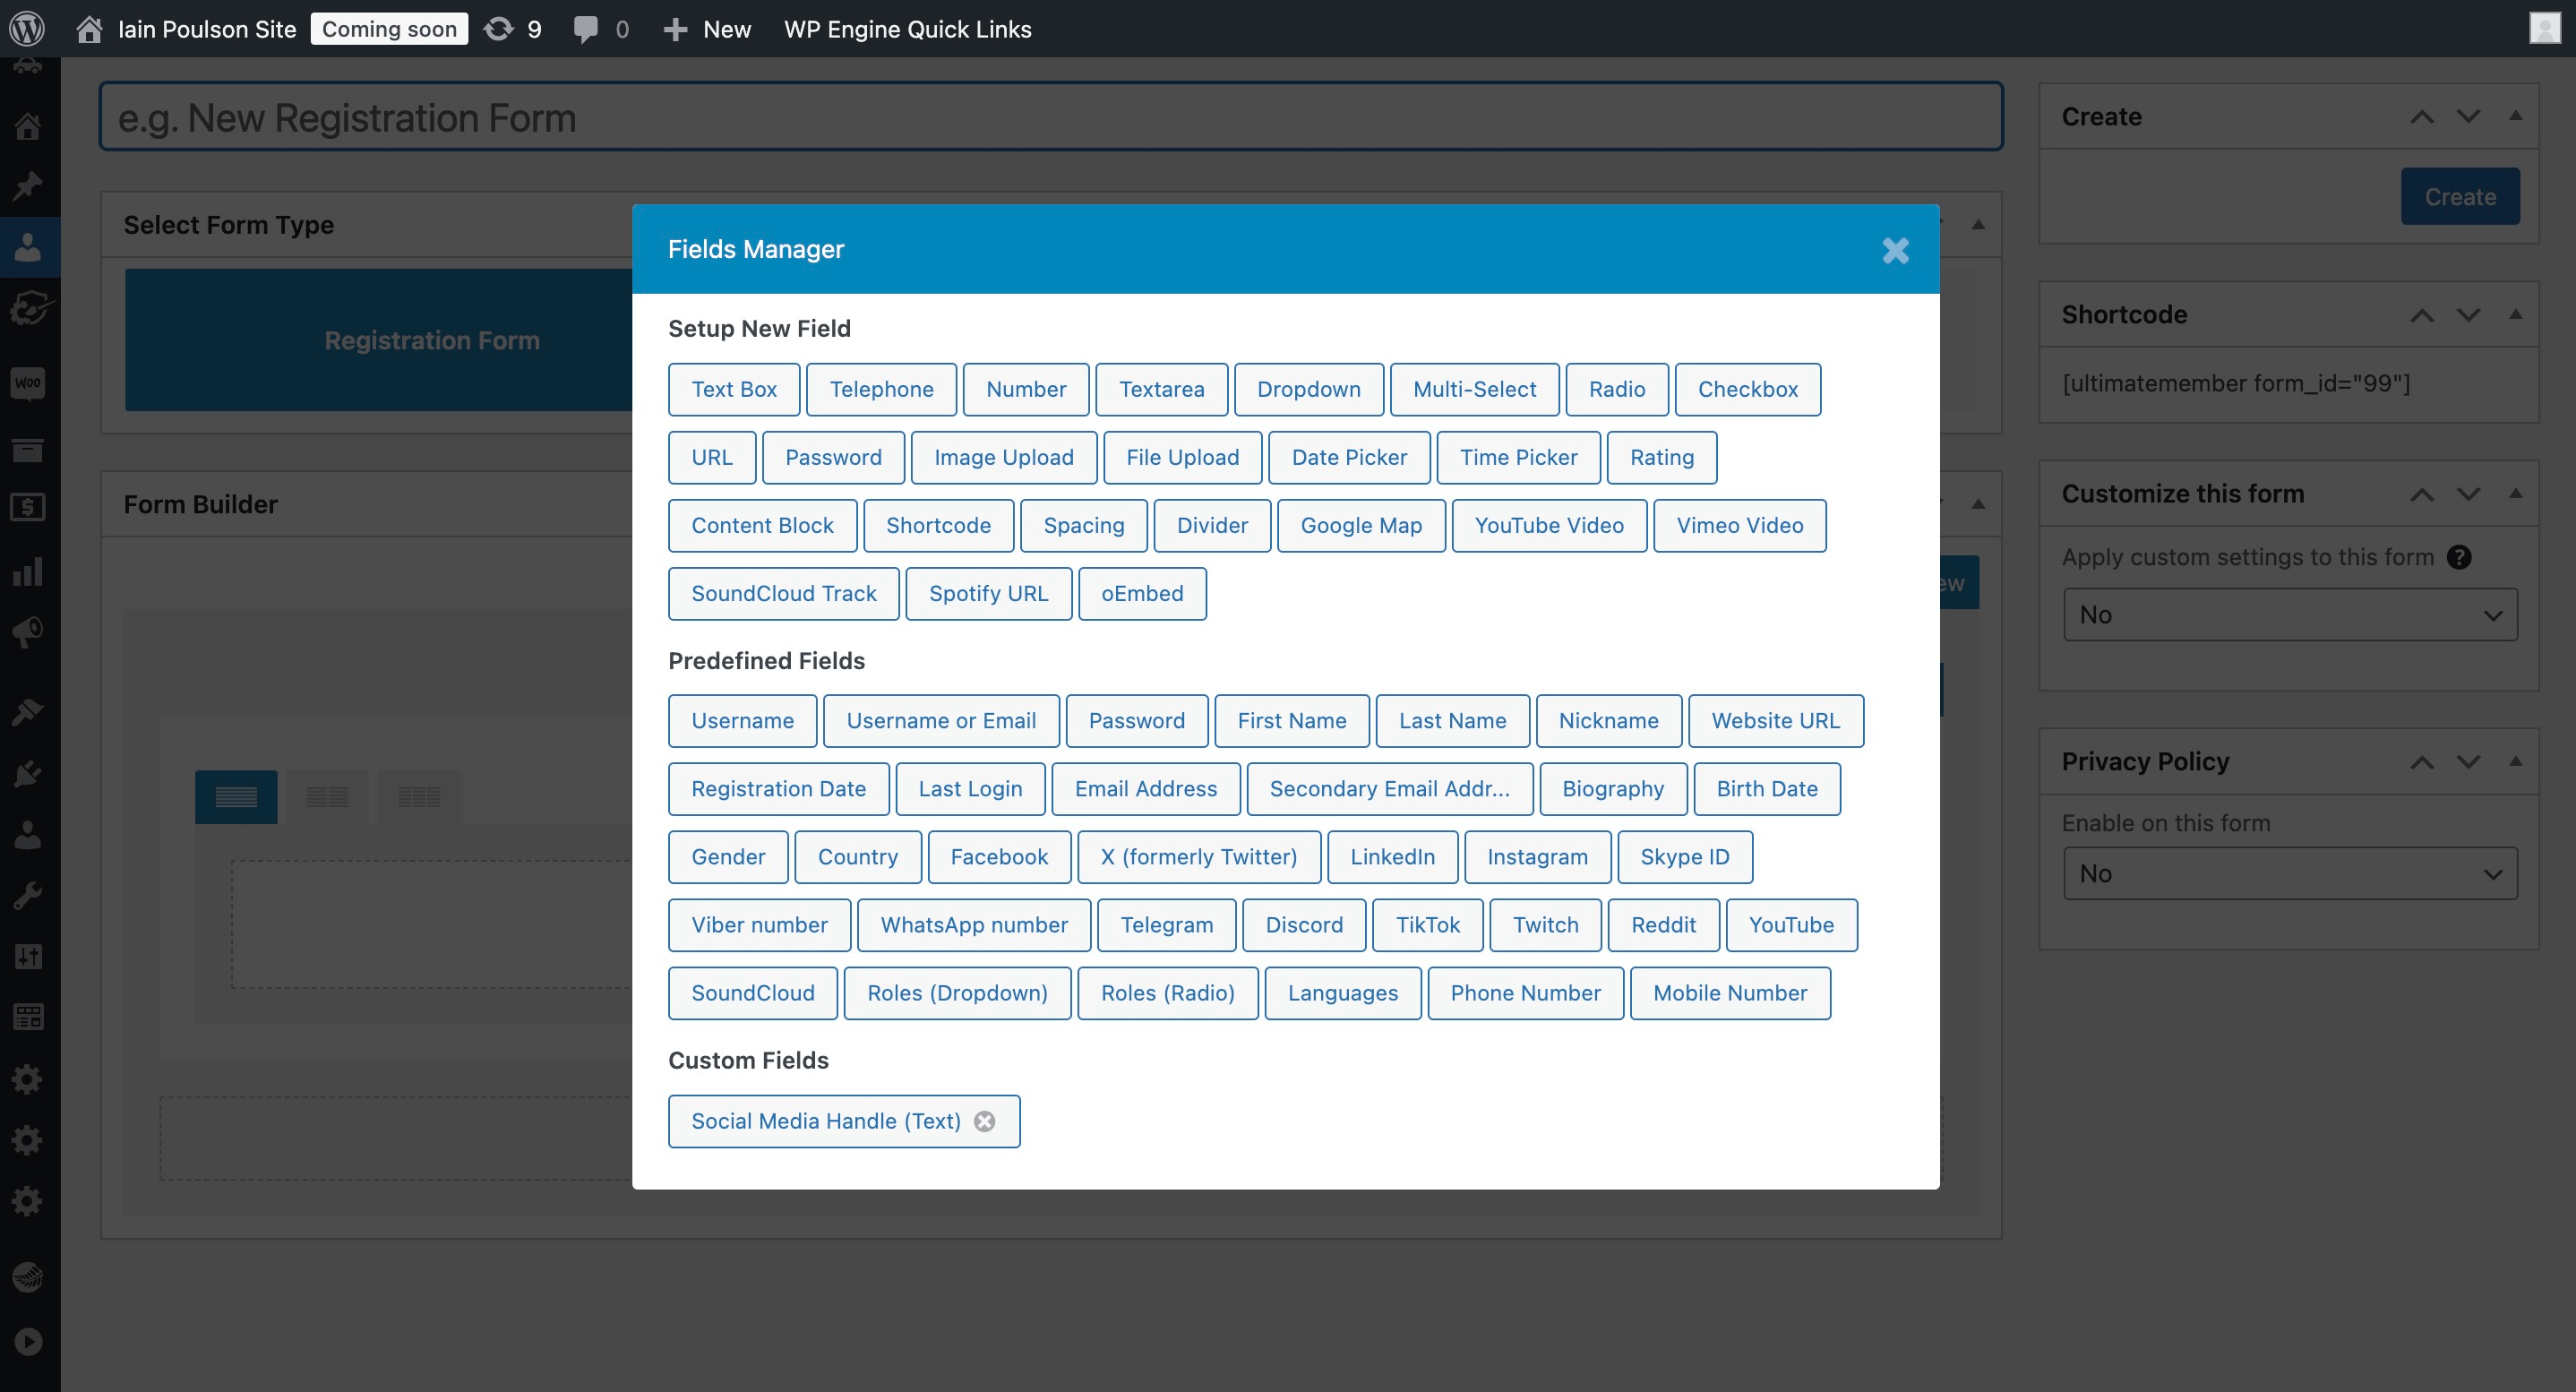Open the user avatar in the admin bar
The height and width of the screenshot is (1392, 2576).
[x=2544, y=28]
